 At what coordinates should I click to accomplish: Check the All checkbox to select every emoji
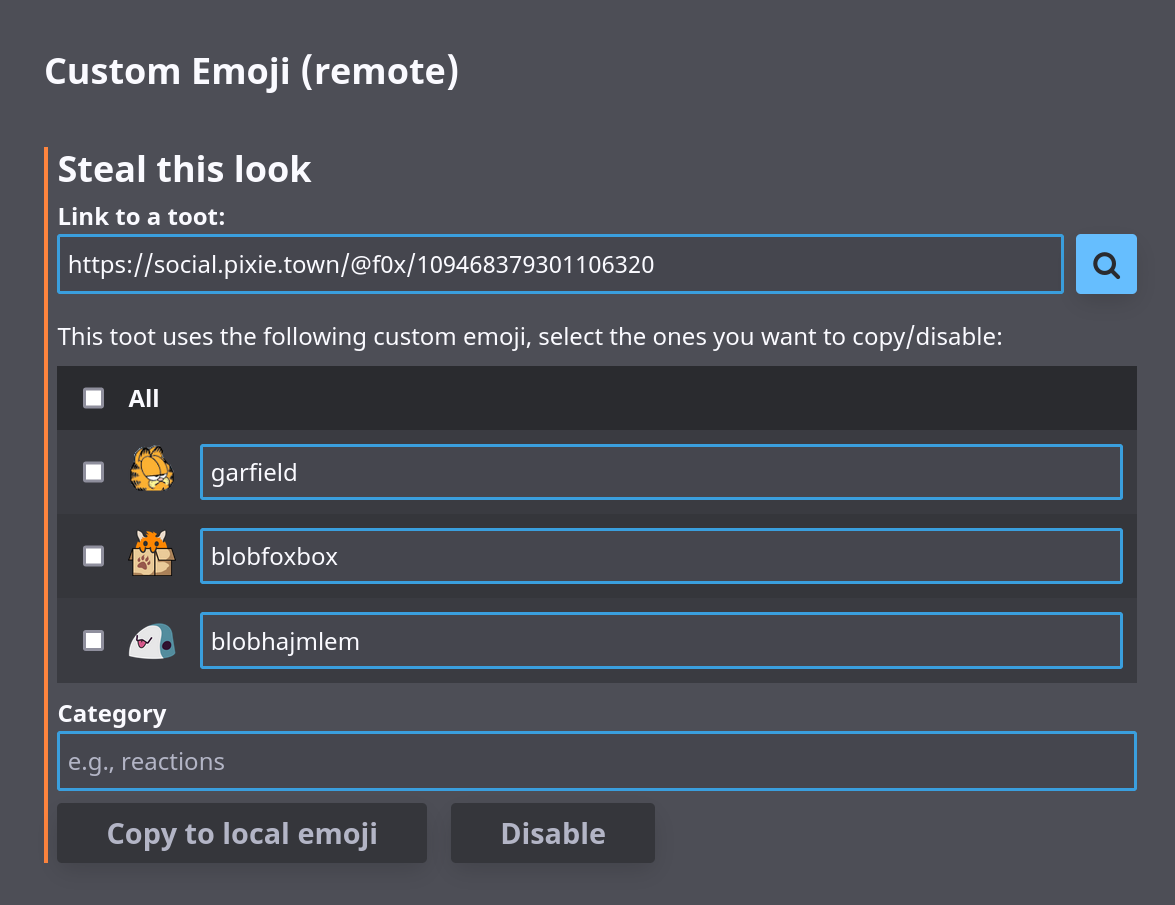[x=93, y=397]
